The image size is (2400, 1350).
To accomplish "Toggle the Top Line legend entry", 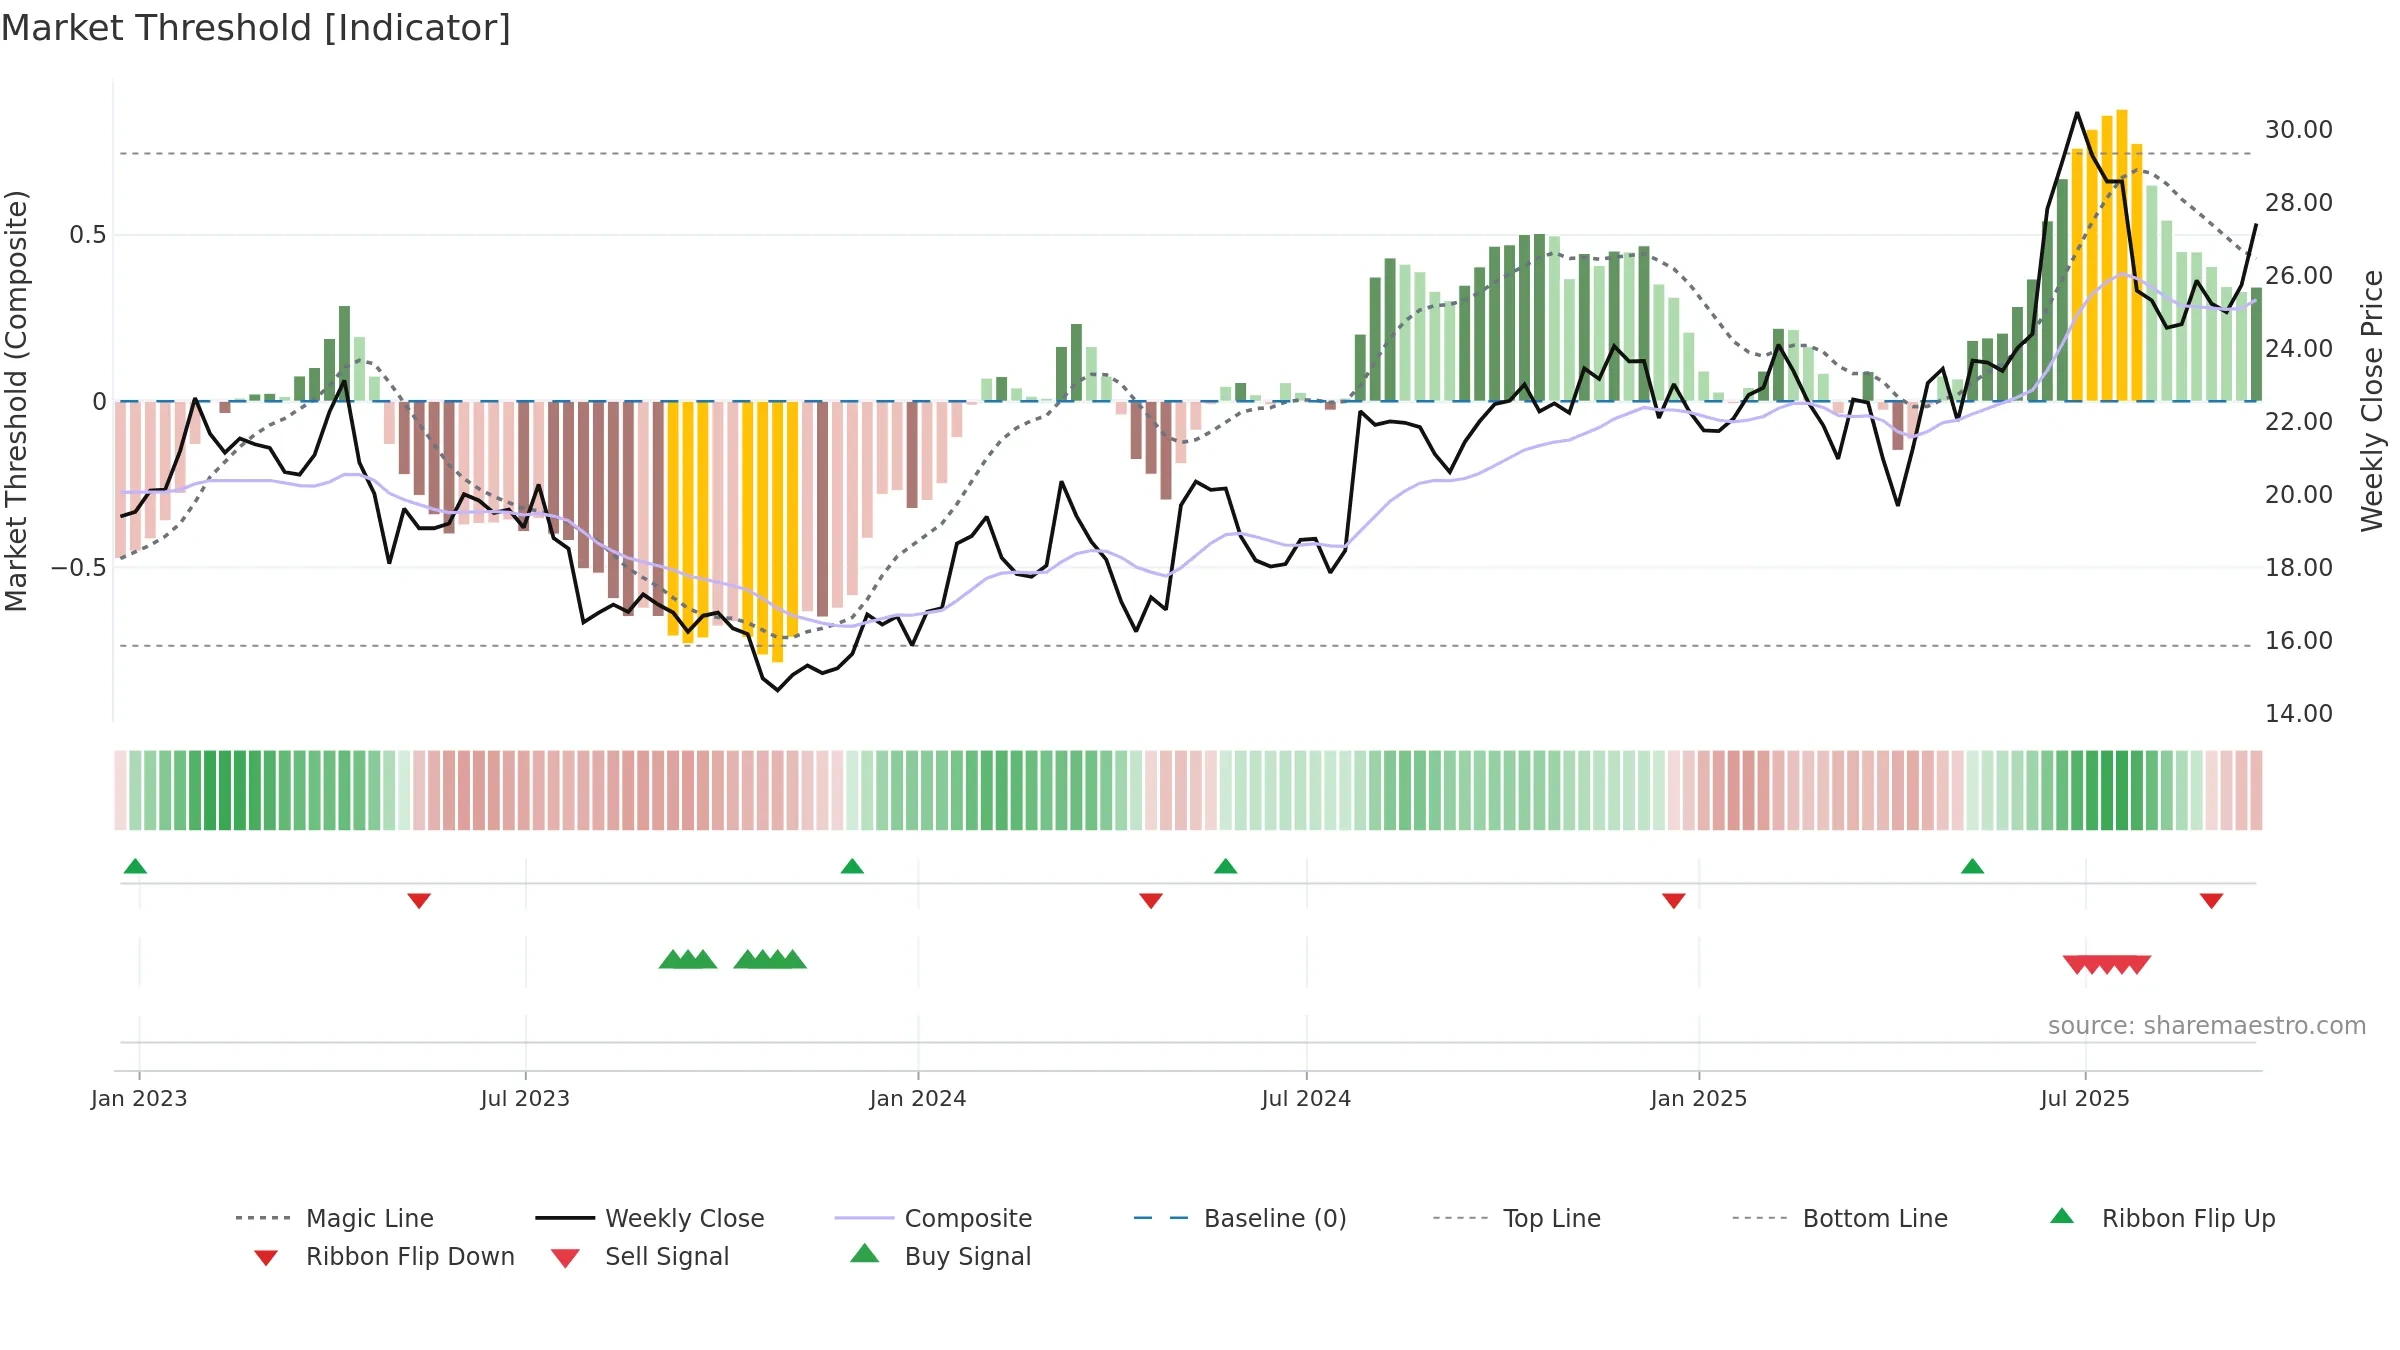I will 1516,1218.
